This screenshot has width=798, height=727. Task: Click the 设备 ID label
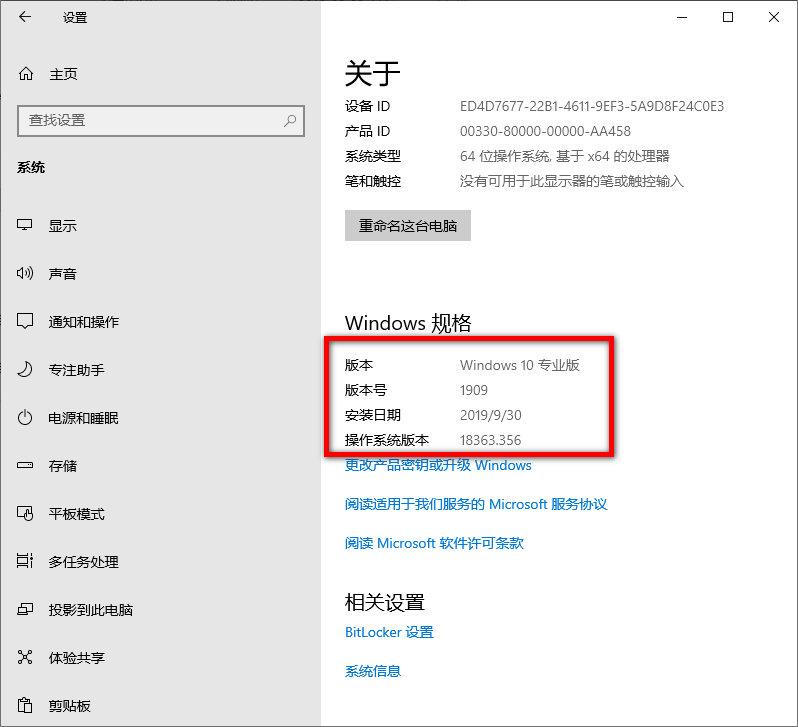tap(367, 106)
